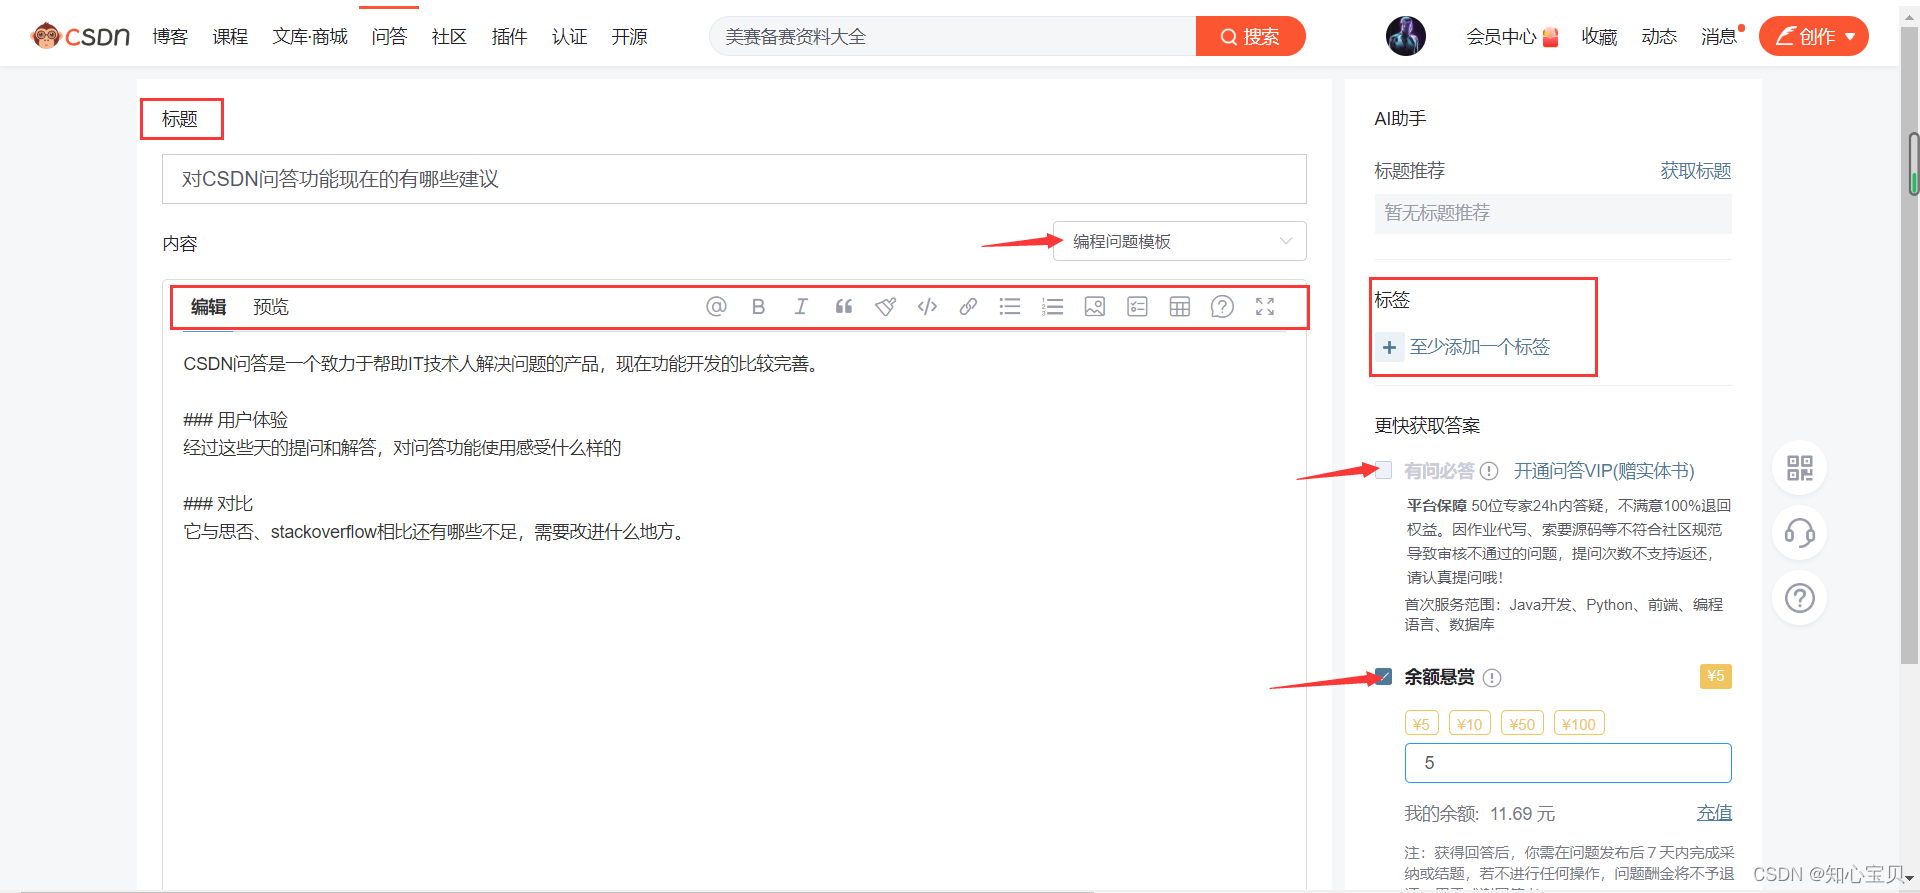This screenshot has height=893, width=1920.
Task: Open the 开源 nav item
Action: coord(629,37)
